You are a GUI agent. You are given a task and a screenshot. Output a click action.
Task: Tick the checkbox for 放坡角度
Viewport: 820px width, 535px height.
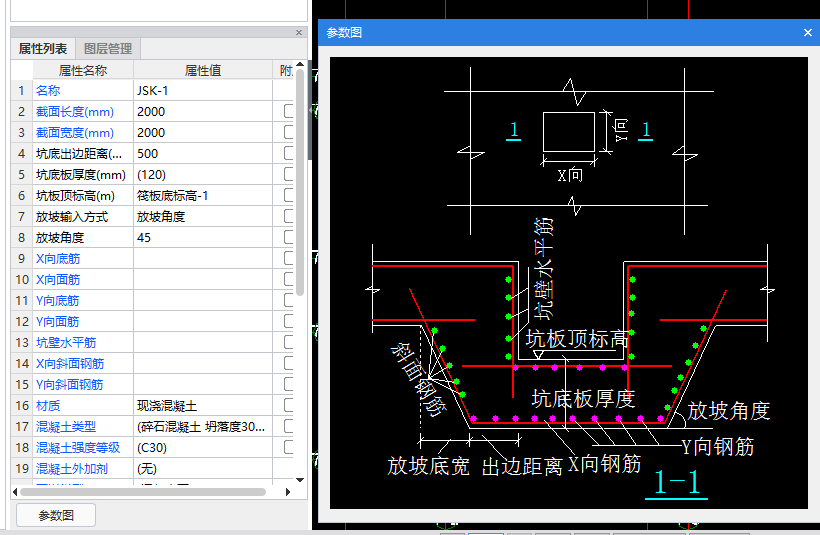(289, 237)
